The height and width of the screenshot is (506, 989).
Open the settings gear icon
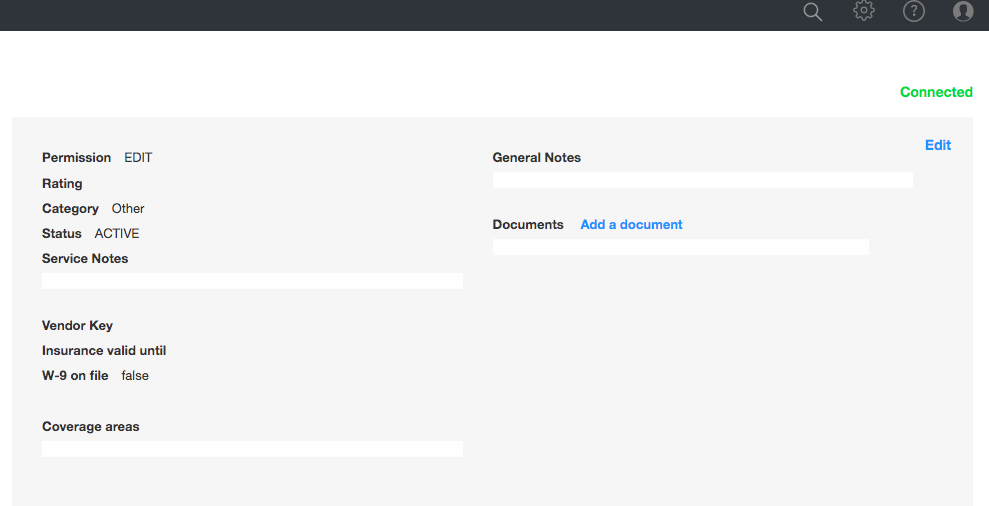coord(864,11)
